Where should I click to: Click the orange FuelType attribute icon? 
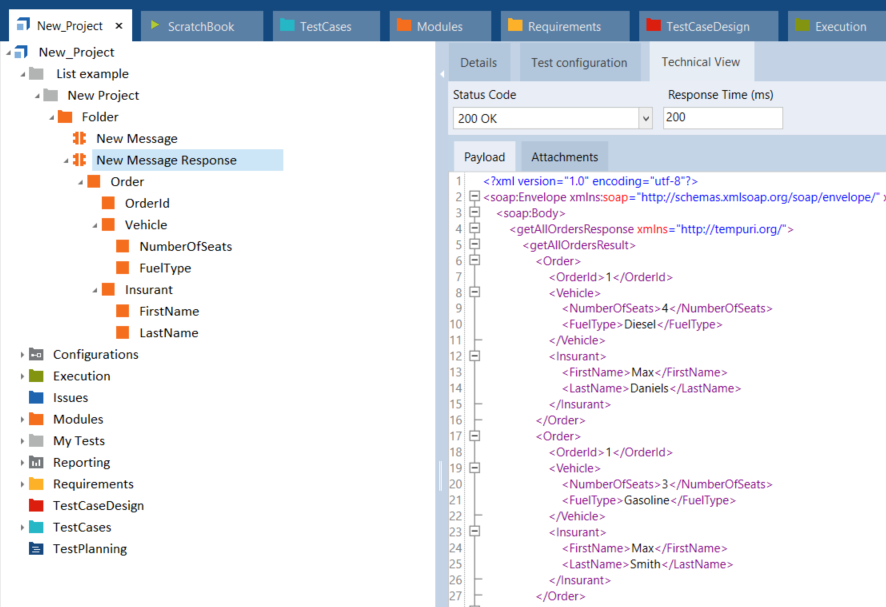tap(122, 268)
